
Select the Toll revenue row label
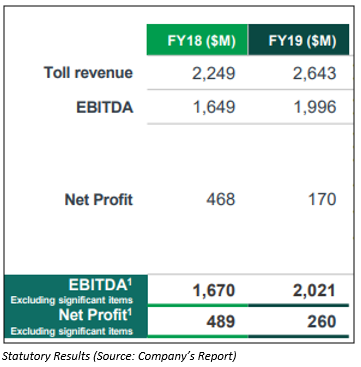tap(88, 72)
